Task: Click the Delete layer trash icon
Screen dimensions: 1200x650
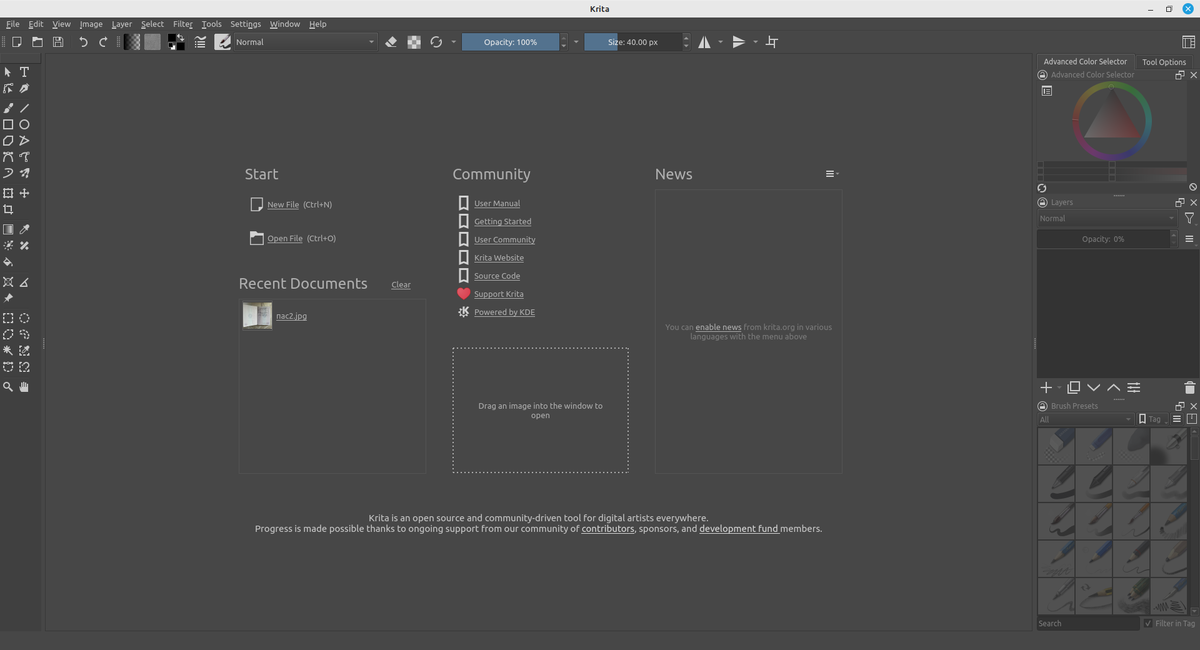Action: (1189, 387)
